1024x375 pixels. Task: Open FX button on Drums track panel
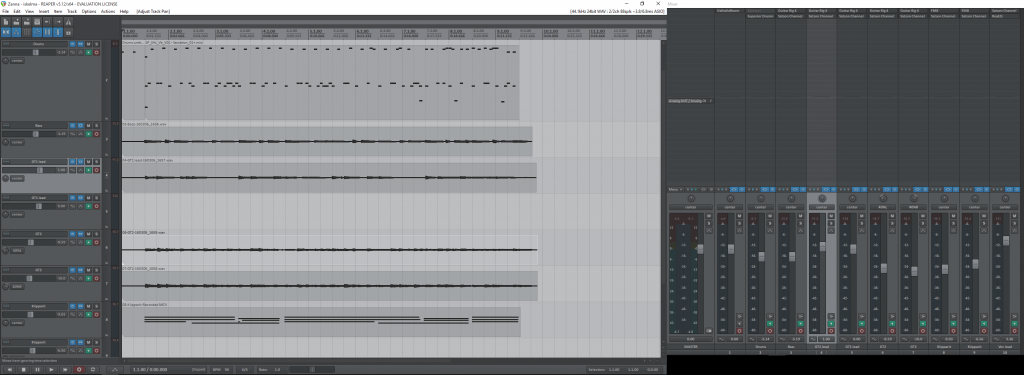click(x=80, y=44)
